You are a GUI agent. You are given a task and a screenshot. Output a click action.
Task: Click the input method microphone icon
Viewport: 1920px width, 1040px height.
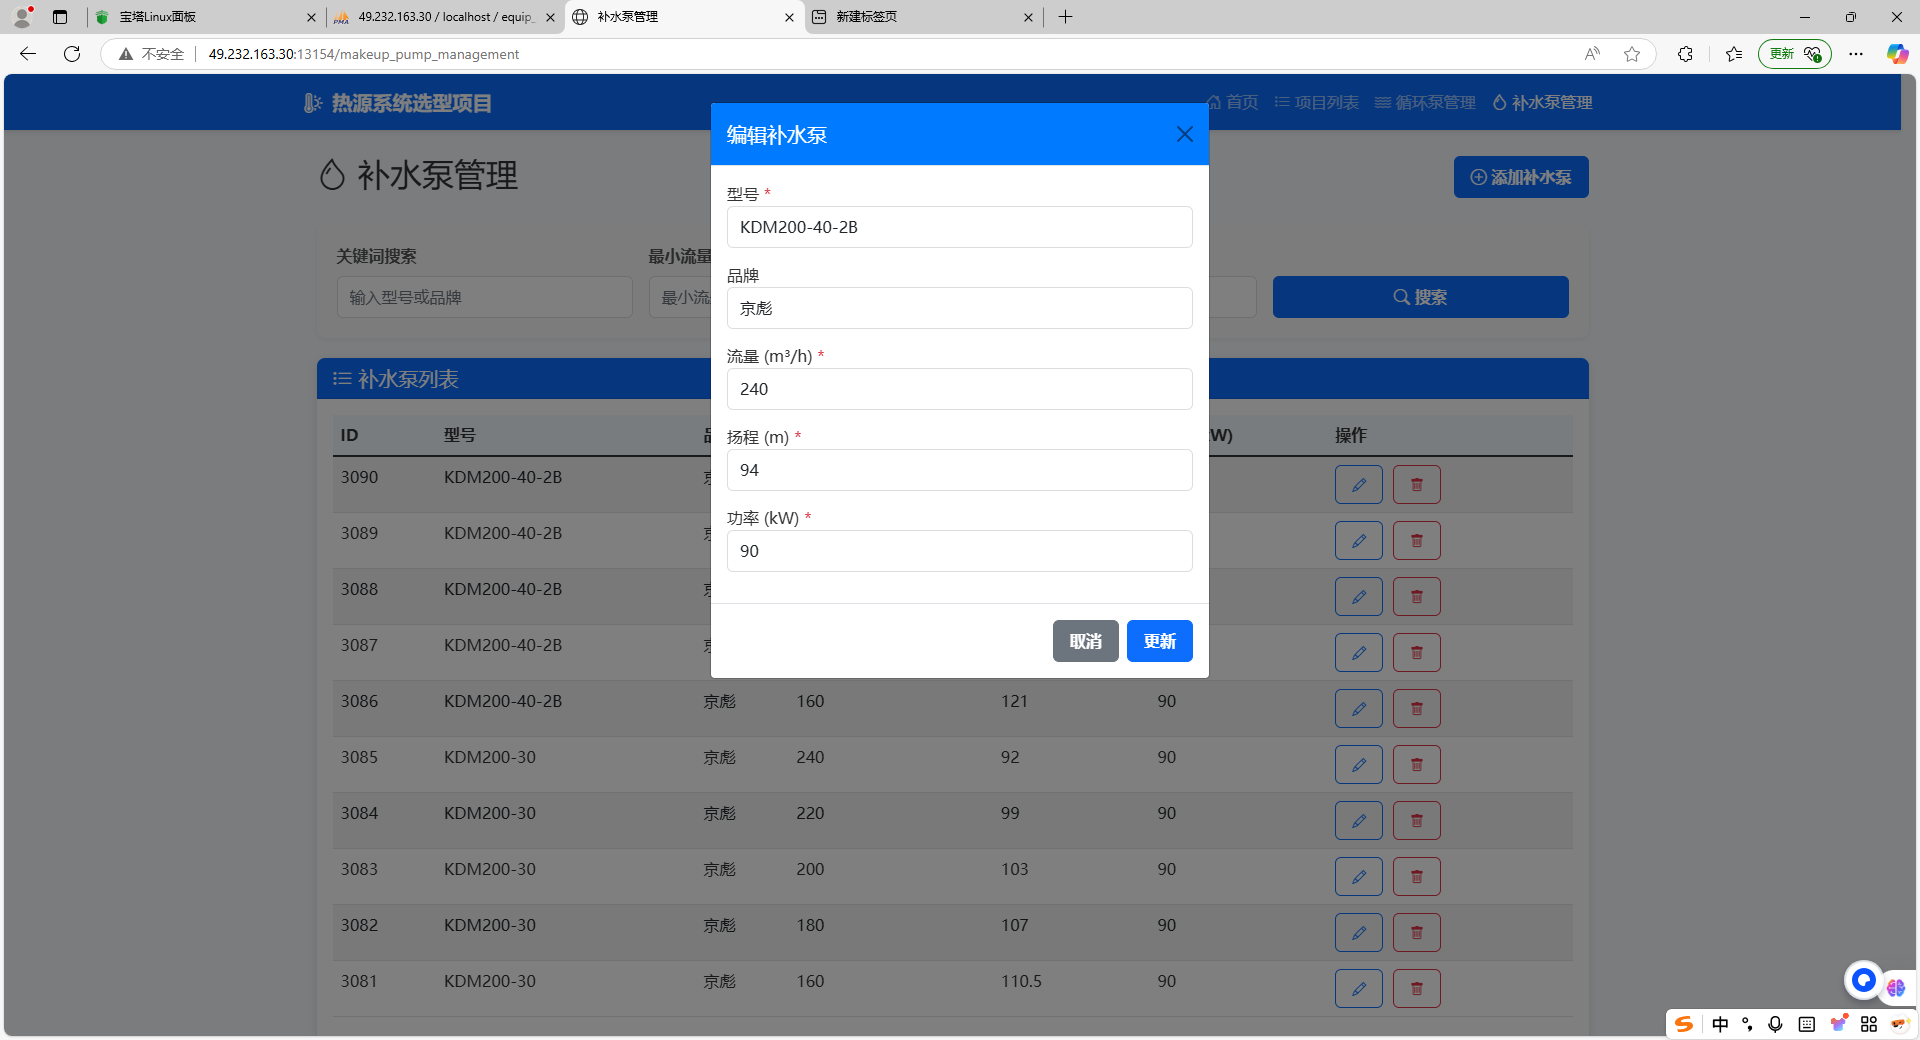[x=1775, y=1024]
